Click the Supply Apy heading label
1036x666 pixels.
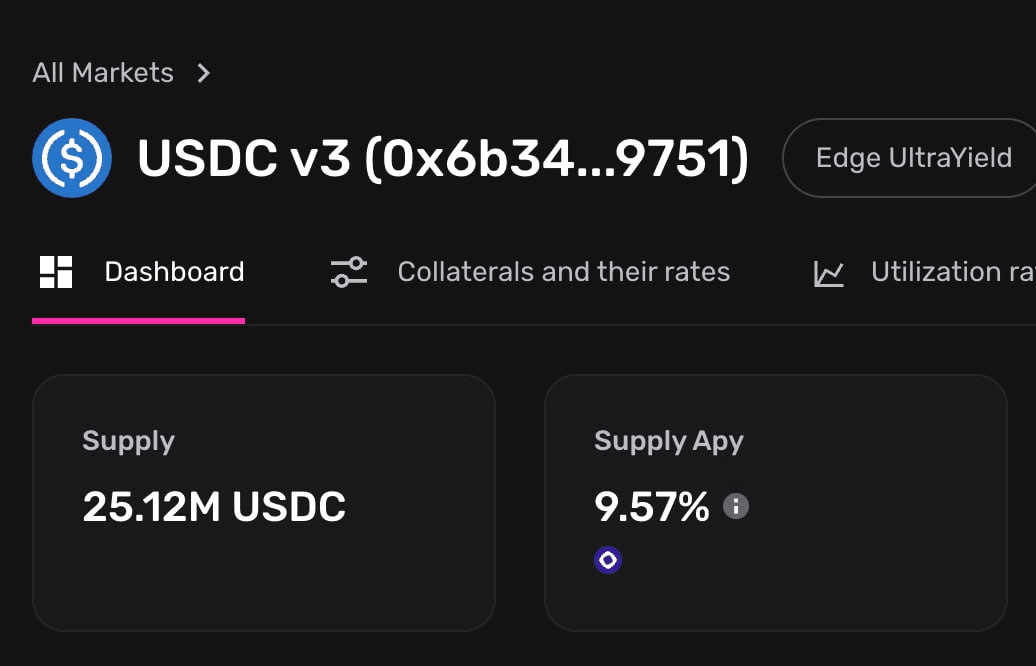pos(668,441)
